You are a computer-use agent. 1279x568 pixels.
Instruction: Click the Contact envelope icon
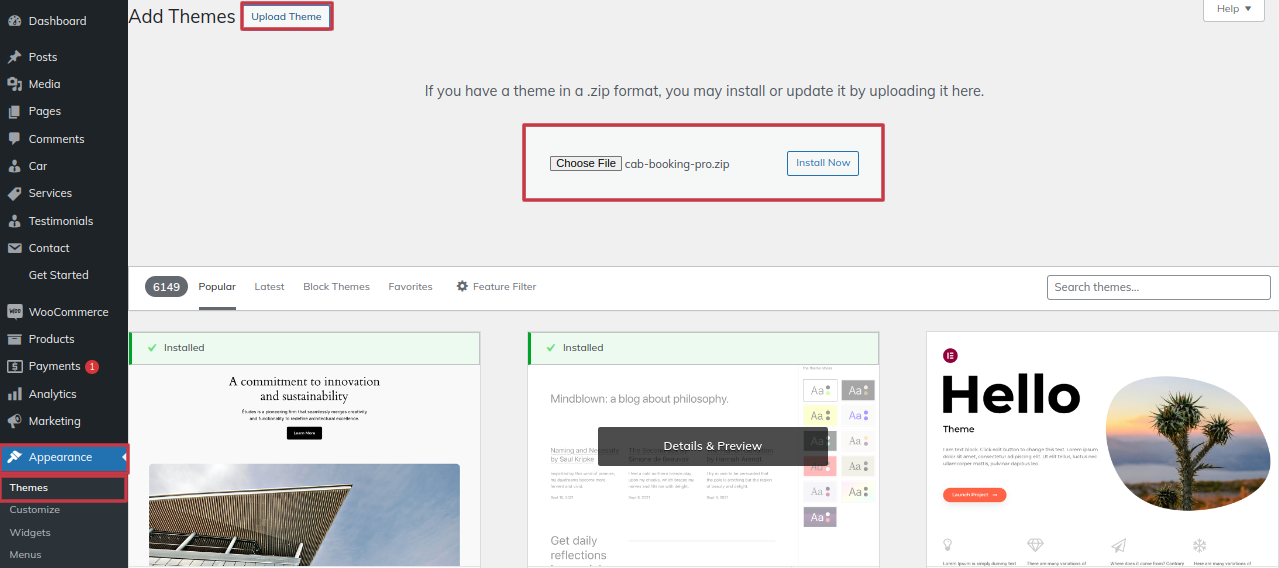point(14,248)
